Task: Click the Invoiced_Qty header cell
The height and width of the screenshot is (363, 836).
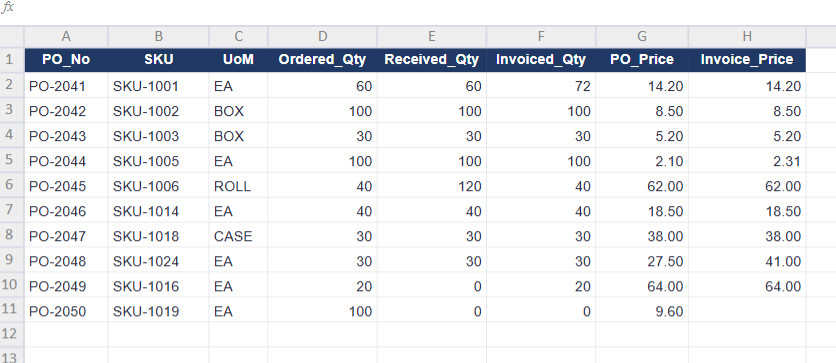Action: click(541, 60)
